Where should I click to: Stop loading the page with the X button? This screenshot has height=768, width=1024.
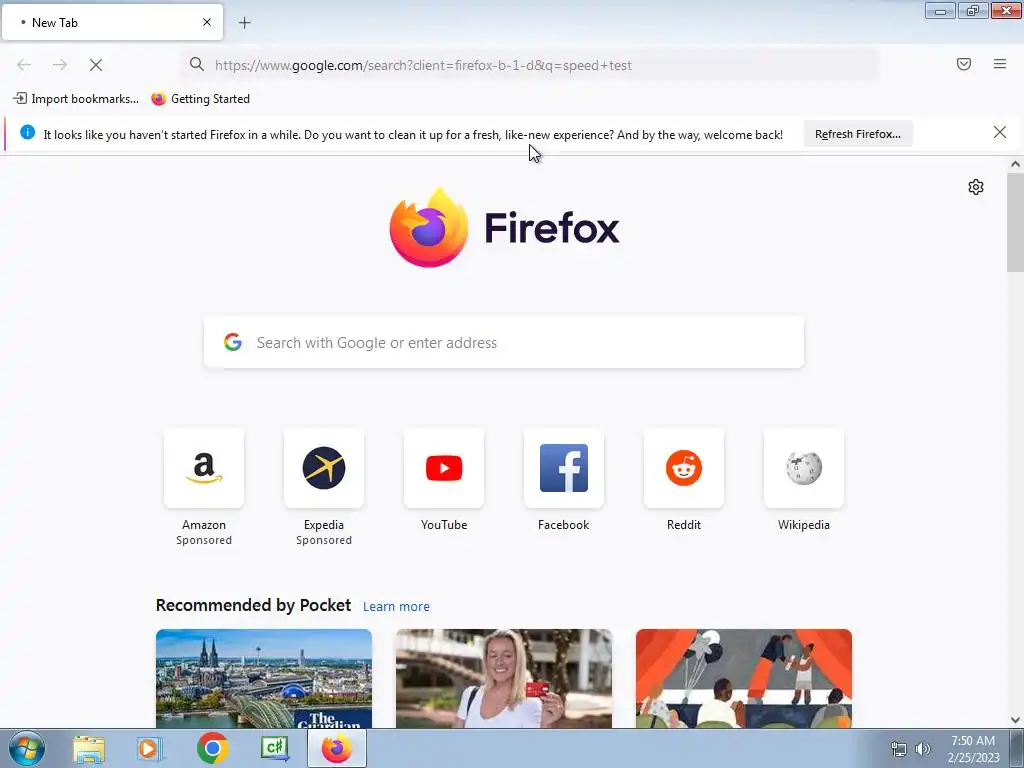[96, 65]
